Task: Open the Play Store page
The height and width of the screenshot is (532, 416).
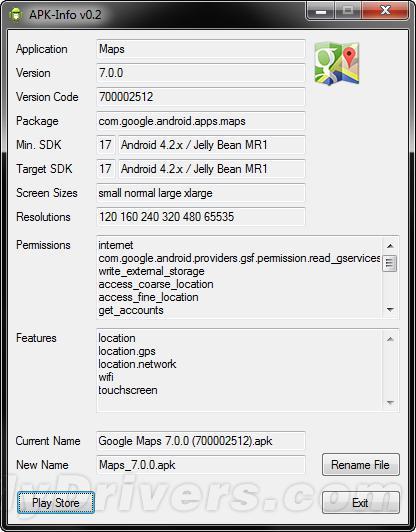Action: (x=56, y=502)
